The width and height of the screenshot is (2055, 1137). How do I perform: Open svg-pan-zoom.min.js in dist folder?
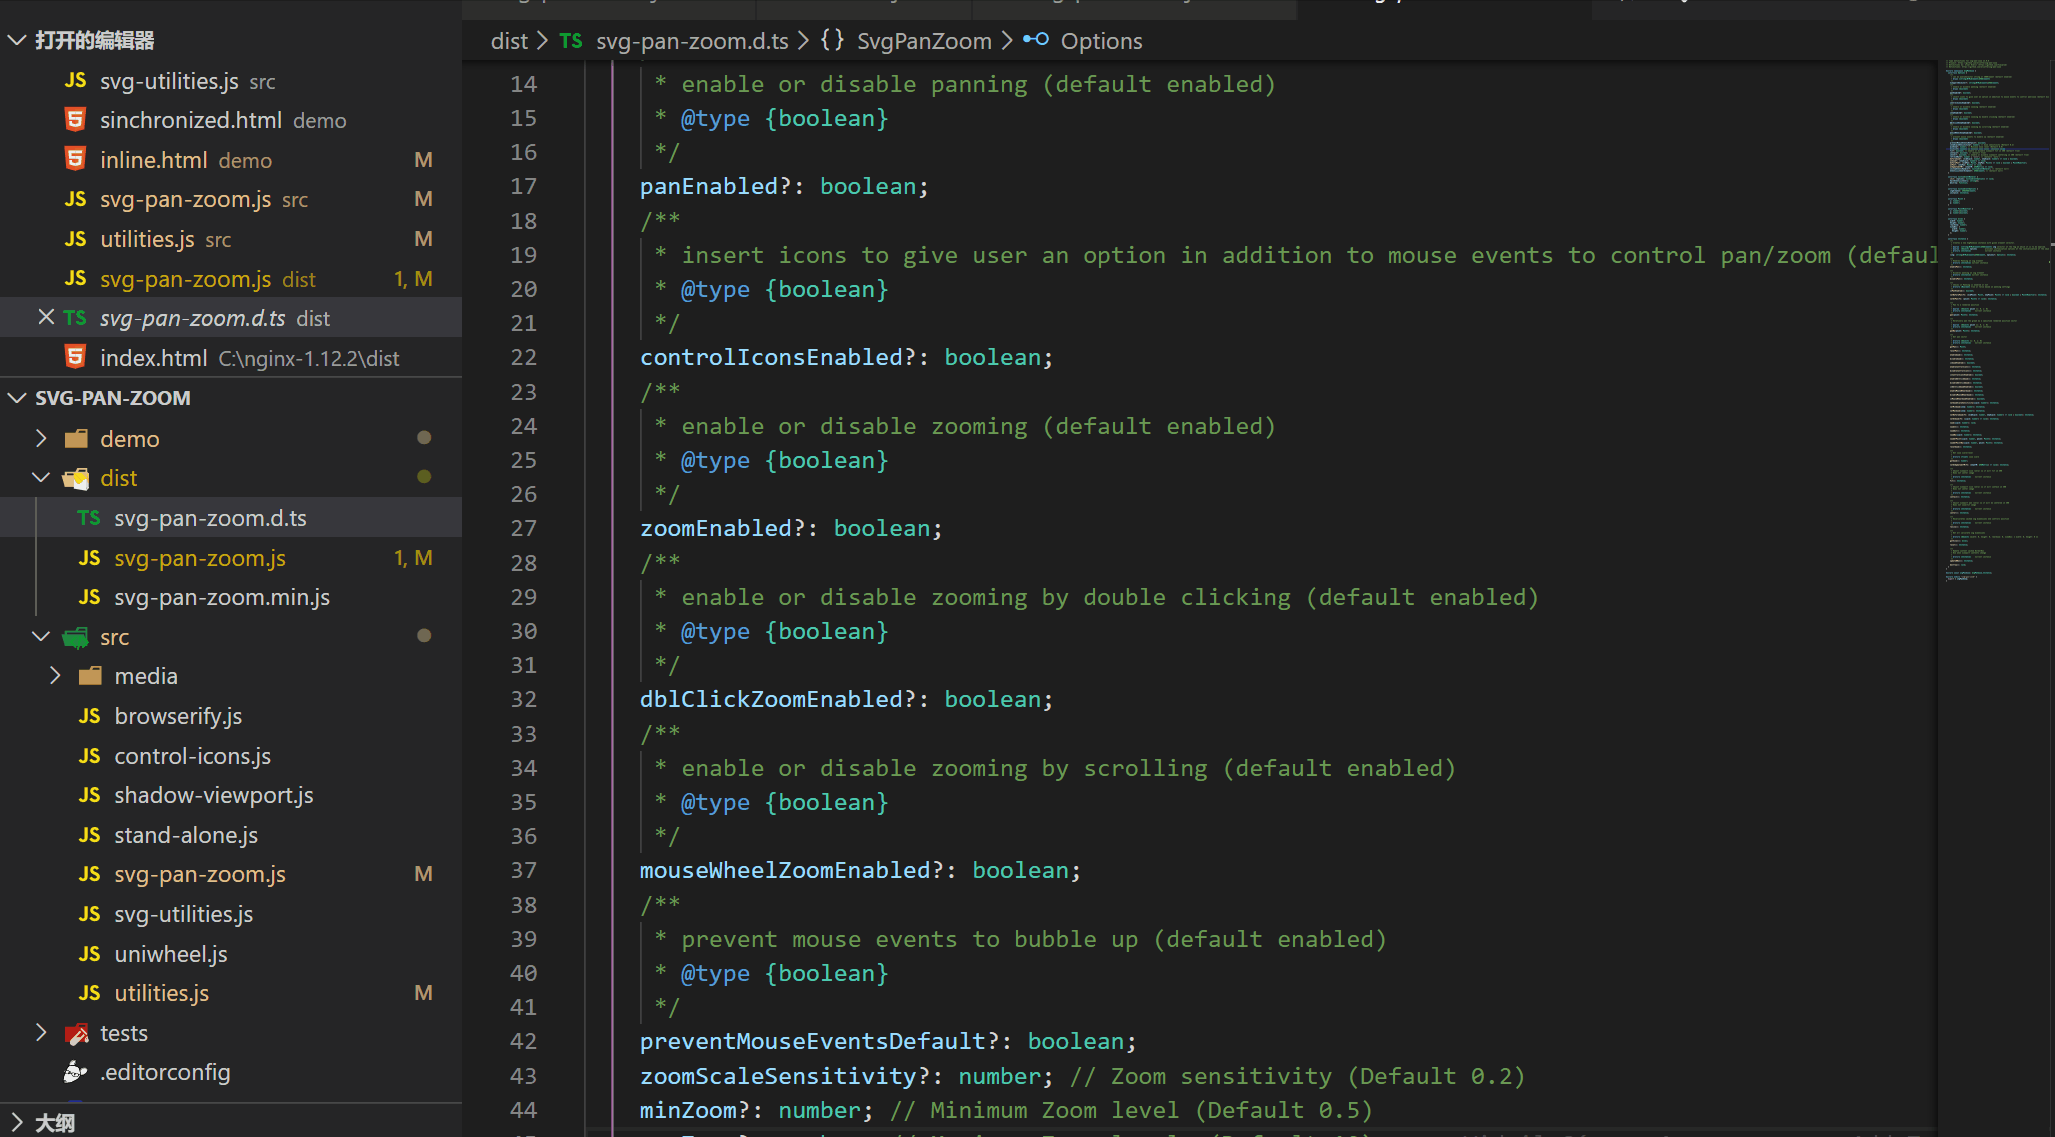pos(221,597)
